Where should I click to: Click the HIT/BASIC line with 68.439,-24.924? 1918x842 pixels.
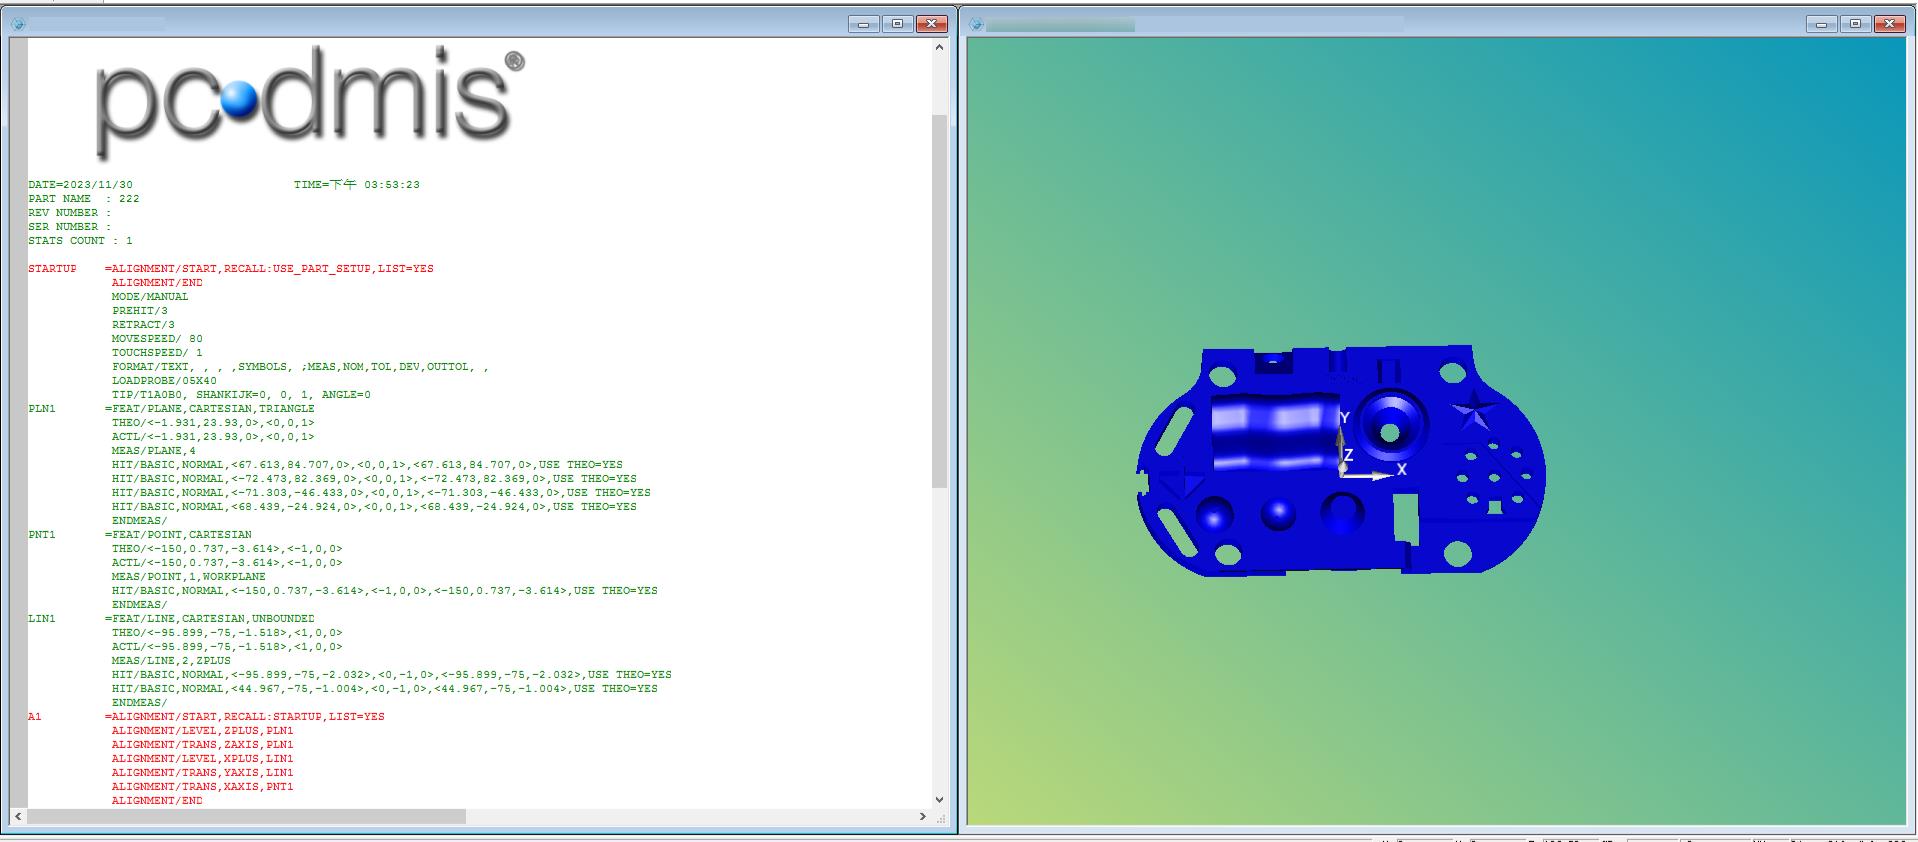tap(374, 507)
